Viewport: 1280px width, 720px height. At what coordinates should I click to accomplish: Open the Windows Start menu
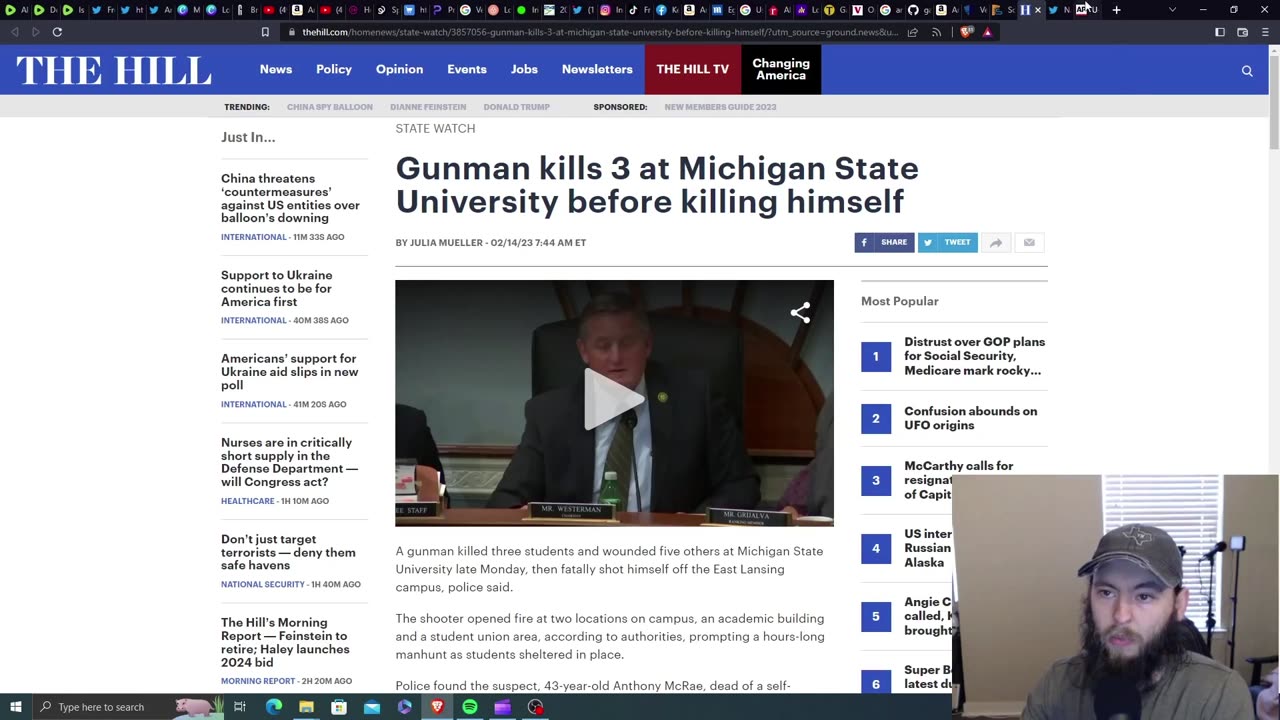tap(15, 707)
